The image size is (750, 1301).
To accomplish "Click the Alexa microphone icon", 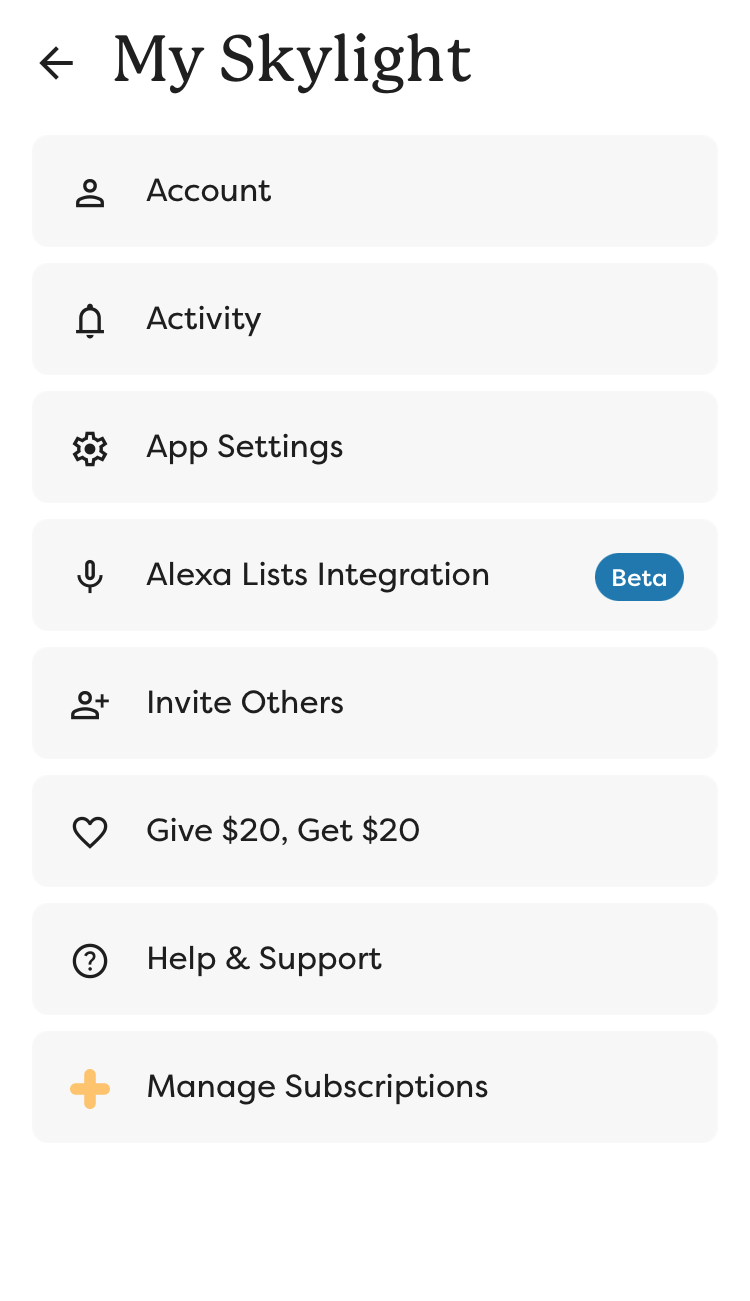I will coord(90,576).
